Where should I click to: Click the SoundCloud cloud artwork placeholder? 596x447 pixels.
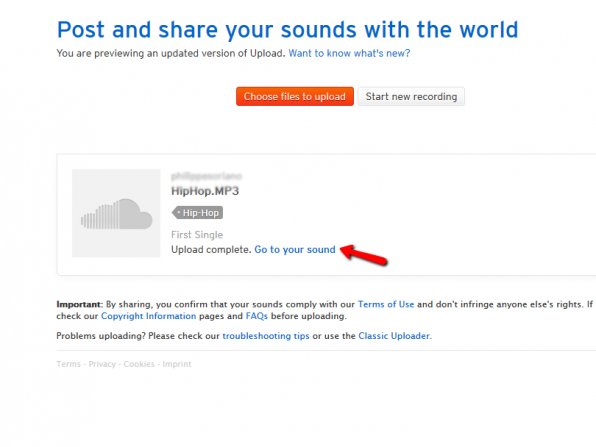pyautogui.click(x=116, y=213)
